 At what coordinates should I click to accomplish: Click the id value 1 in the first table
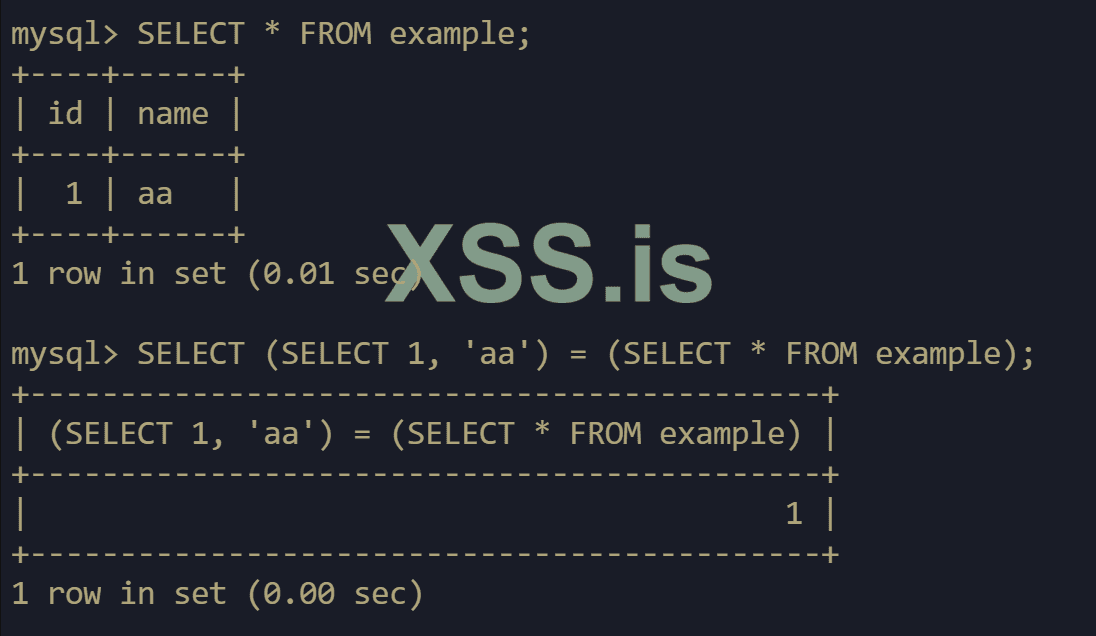click(x=74, y=194)
